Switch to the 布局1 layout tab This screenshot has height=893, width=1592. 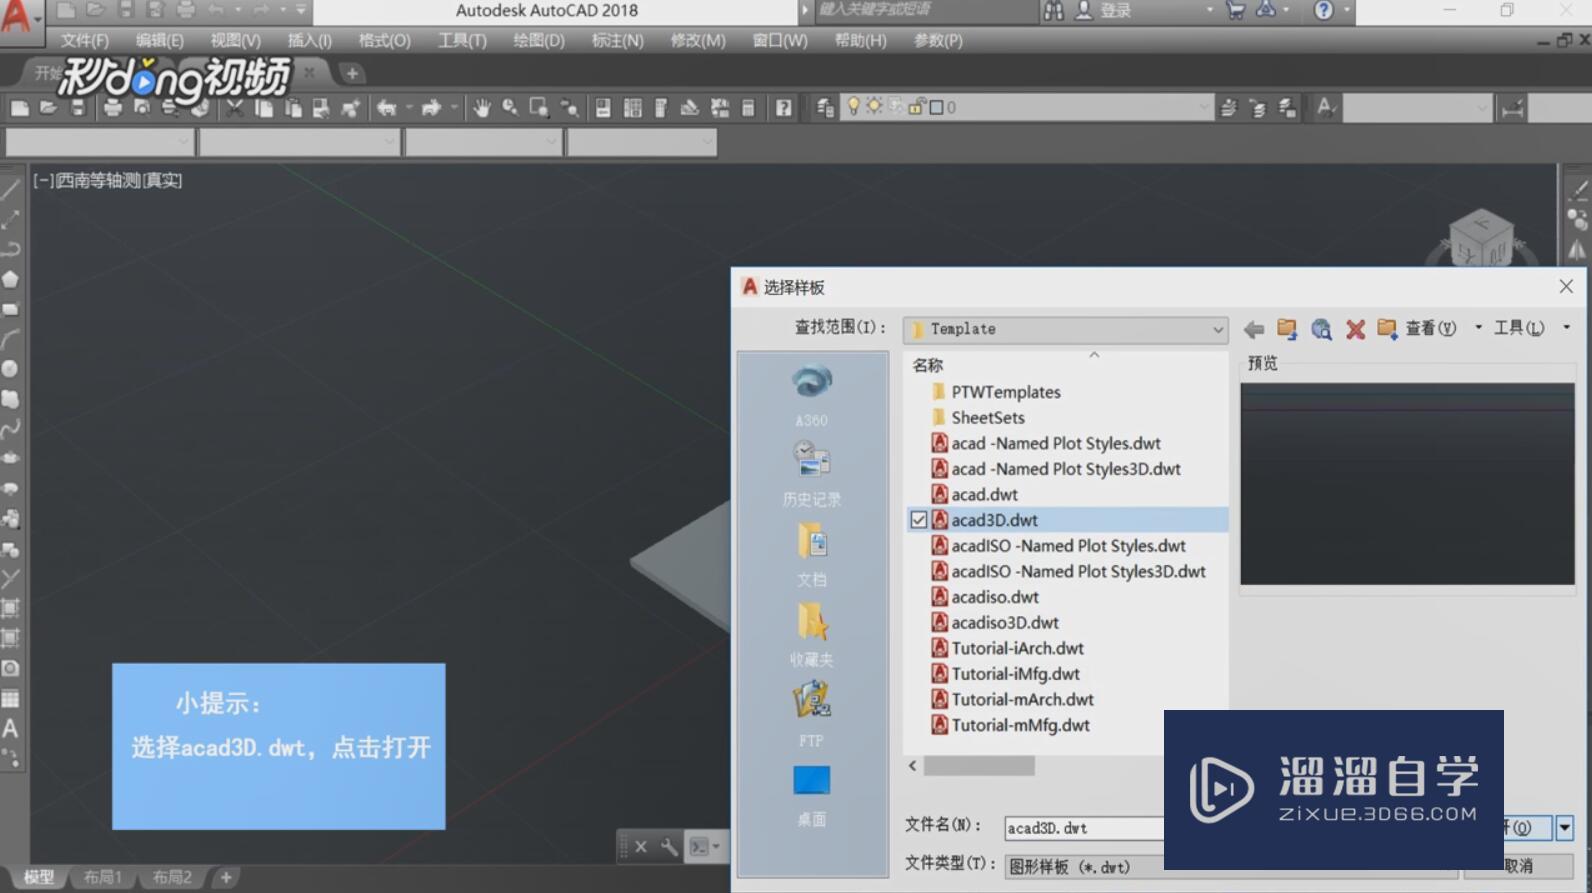tap(102, 877)
